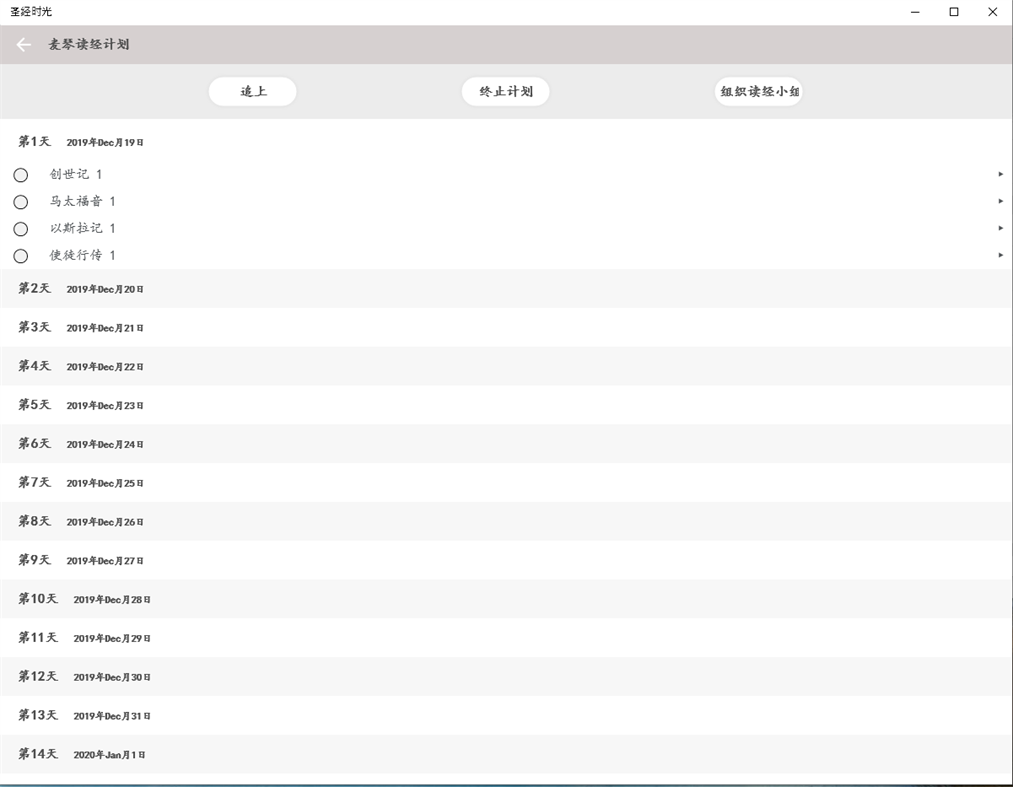Screen dimensions: 1013x787
Task: Navigate back using the back arrow
Action: tap(22, 45)
